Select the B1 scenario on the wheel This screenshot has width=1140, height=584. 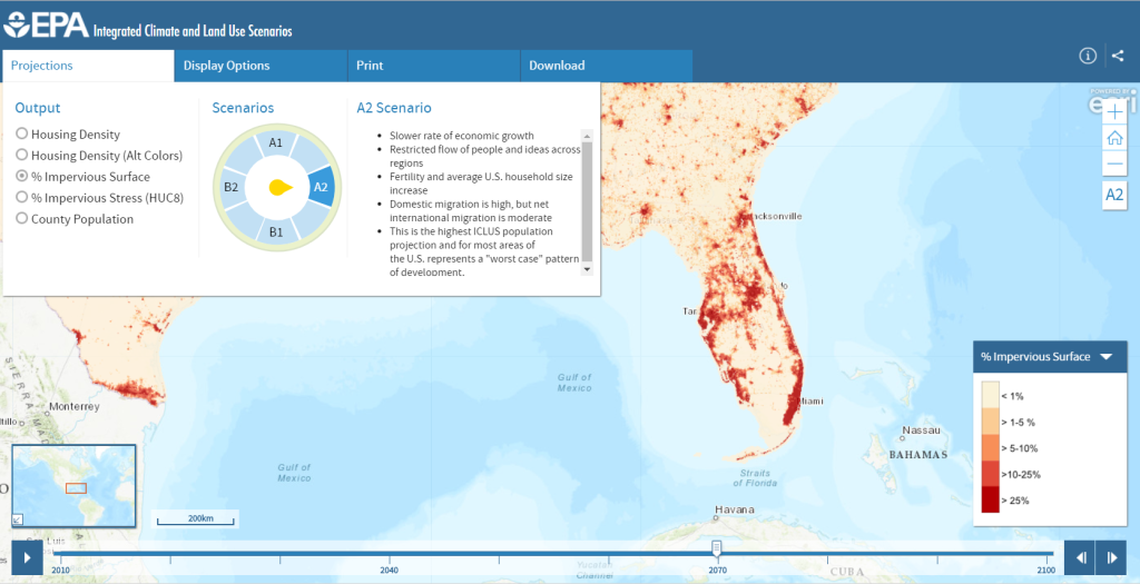(x=275, y=233)
